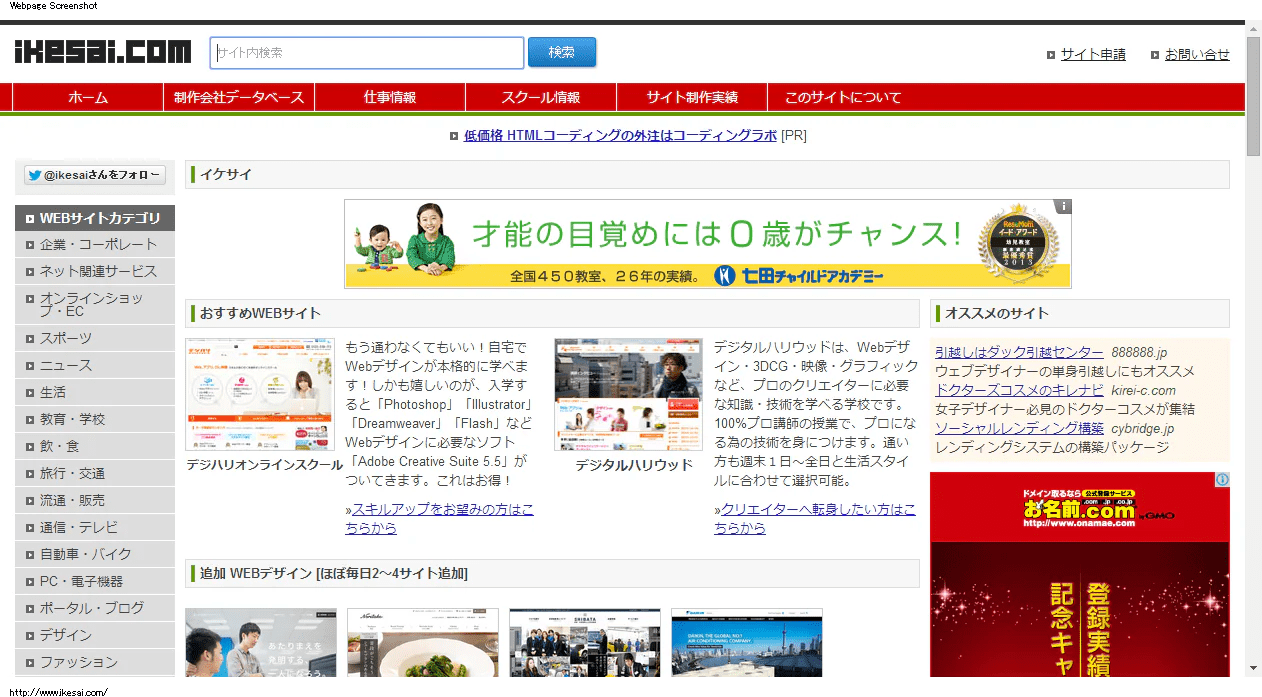The height and width of the screenshot is (697, 1262).
Task: Click the page scrollbar down arrow
Action: (x=1254, y=668)
